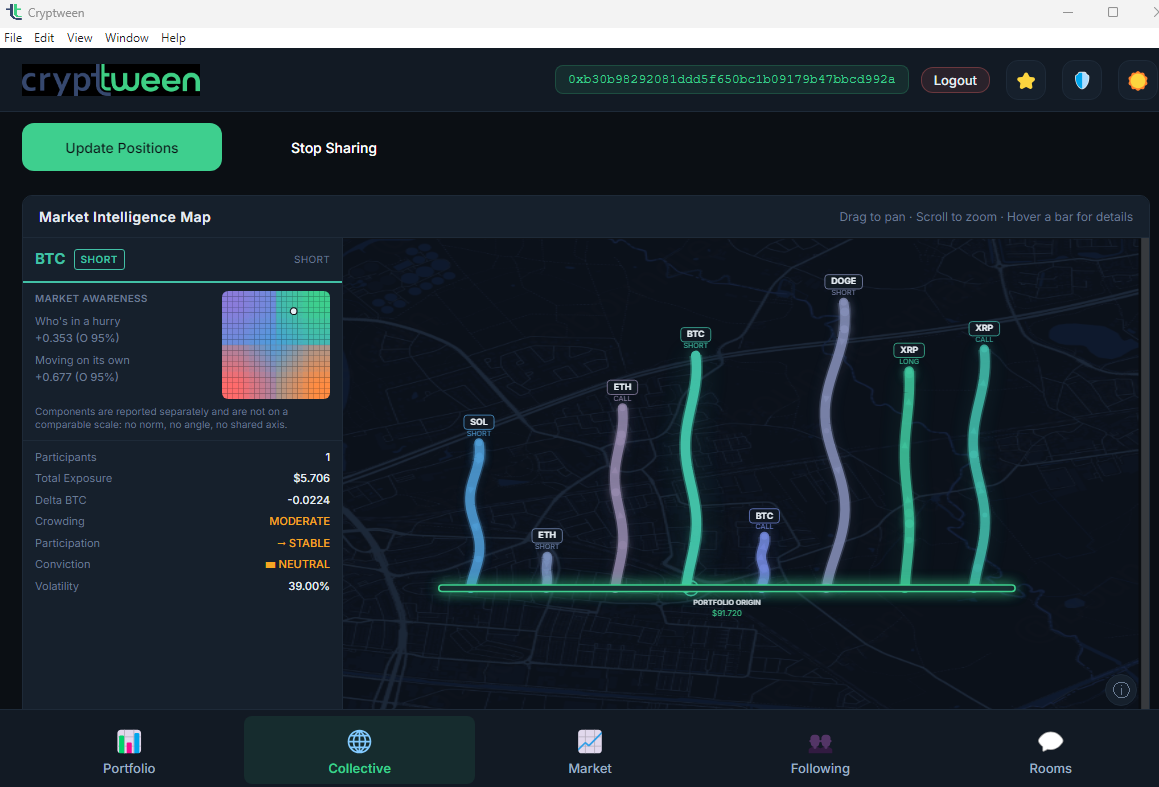Click the Cryptween logo

pos(111,80)
